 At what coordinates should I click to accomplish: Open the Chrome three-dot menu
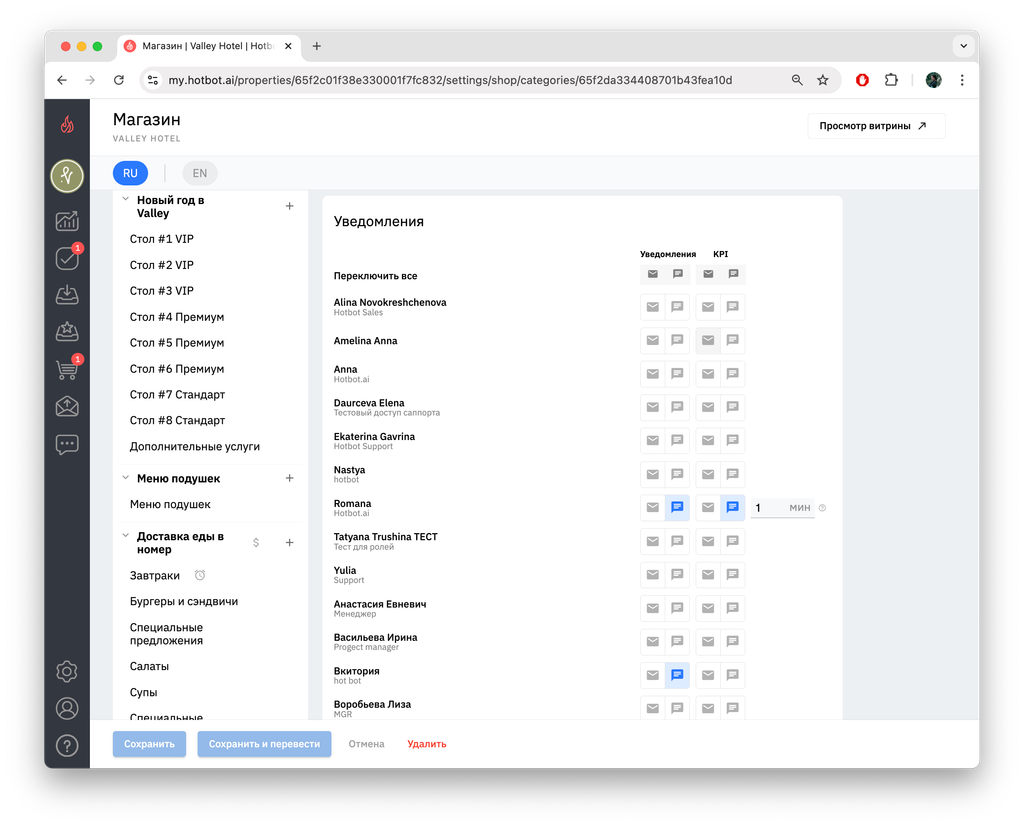962,80
